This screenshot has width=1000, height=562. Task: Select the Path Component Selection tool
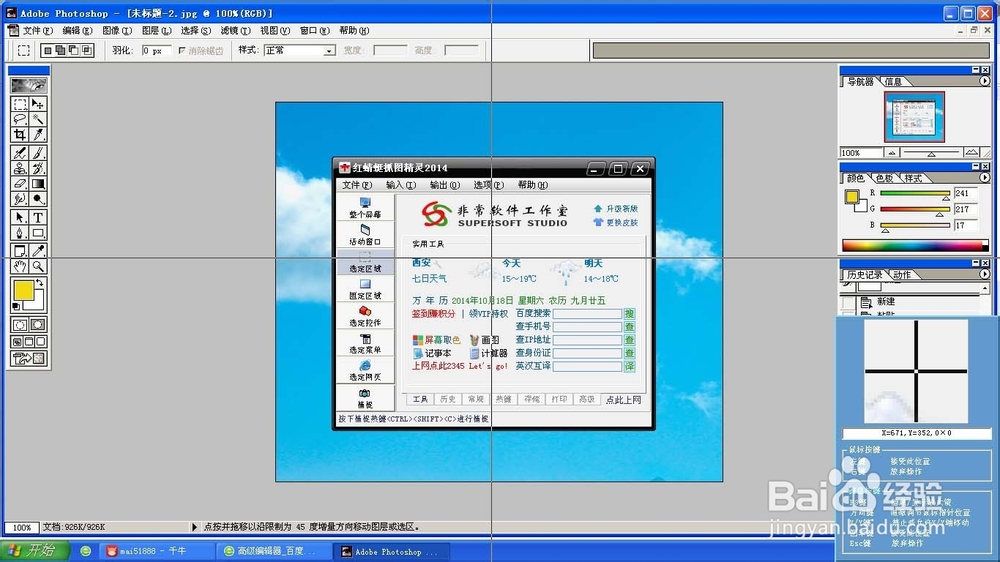(20, 218)
